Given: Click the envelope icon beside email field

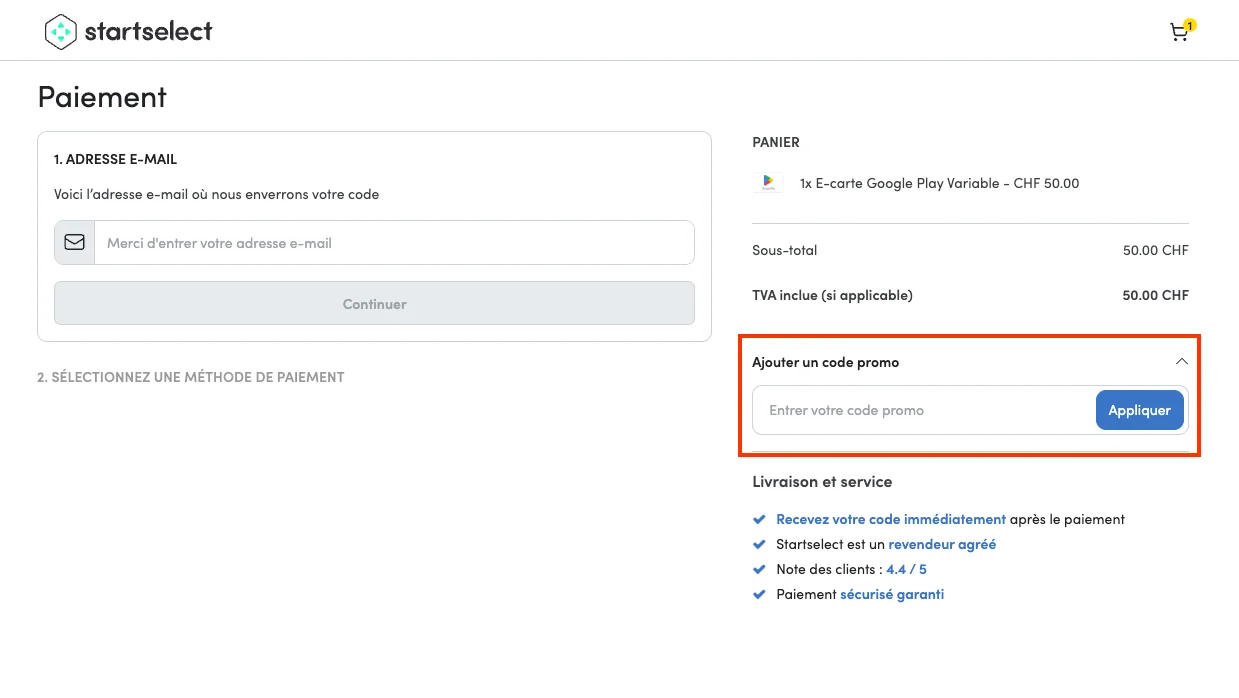Looking at the screenshot, I should coord(73,242).
